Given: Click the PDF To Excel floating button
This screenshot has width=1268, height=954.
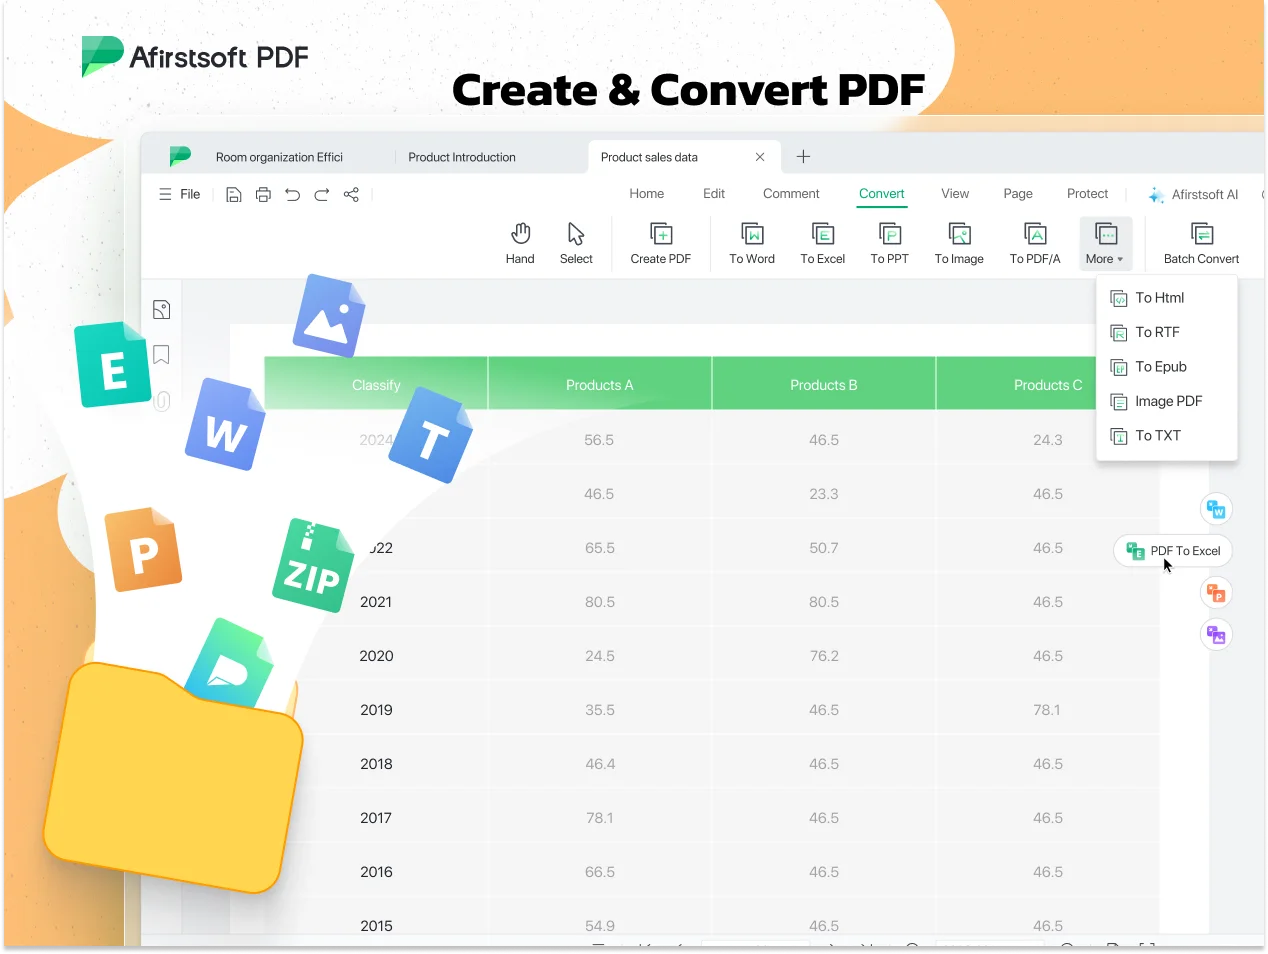Looking at the screenshot, I should [x=1173, y=551].
